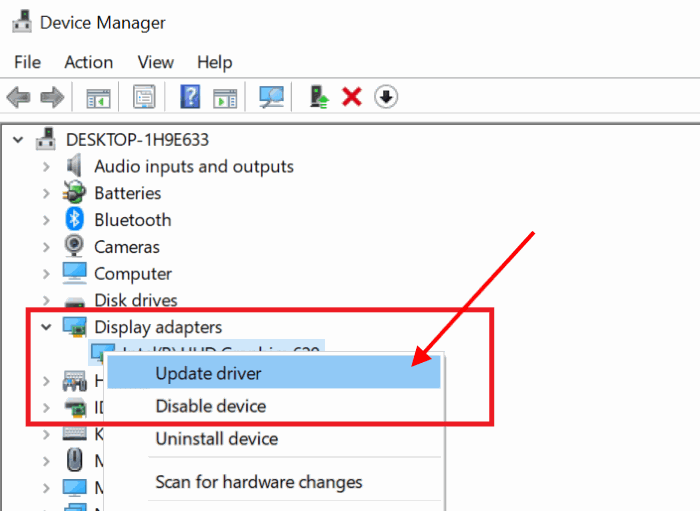
Task: Expand the chevron beside the keyboard icon
Action: tap(46, 434)
